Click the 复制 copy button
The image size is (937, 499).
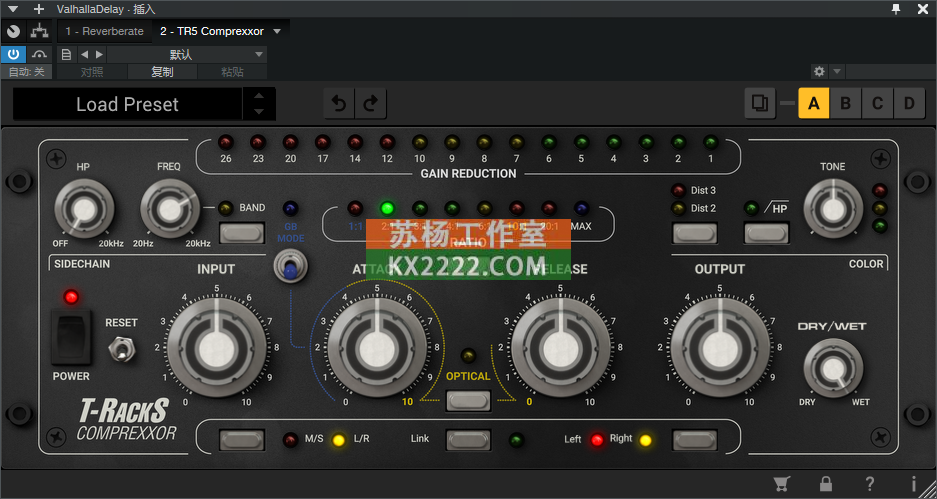point(162,72)
